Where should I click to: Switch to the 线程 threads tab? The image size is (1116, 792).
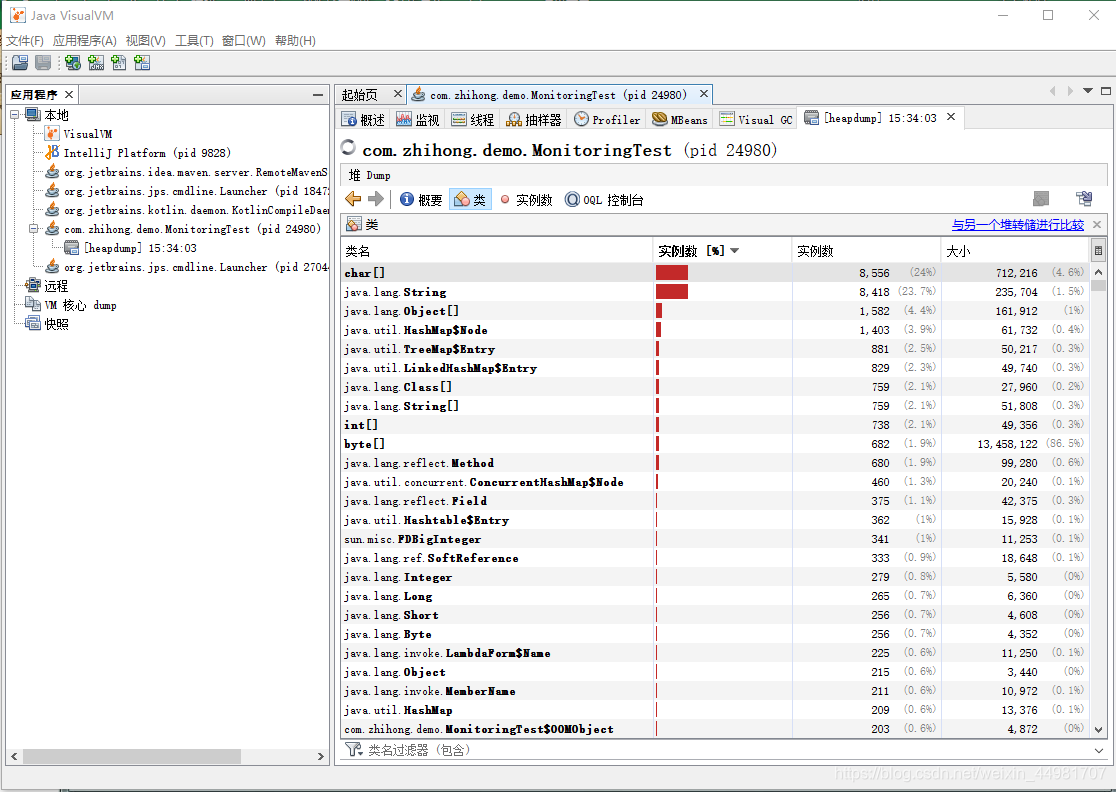pos(473,120)
